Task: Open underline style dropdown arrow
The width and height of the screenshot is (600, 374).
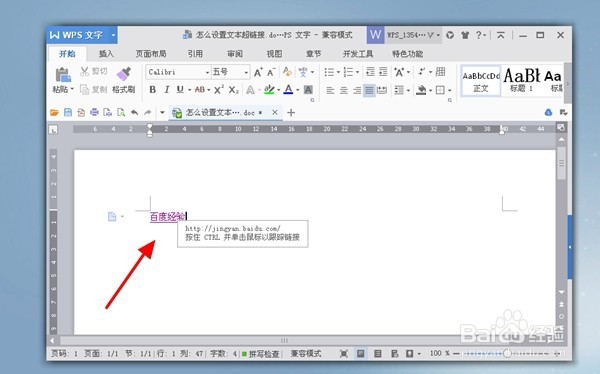Action: [189, 90]
